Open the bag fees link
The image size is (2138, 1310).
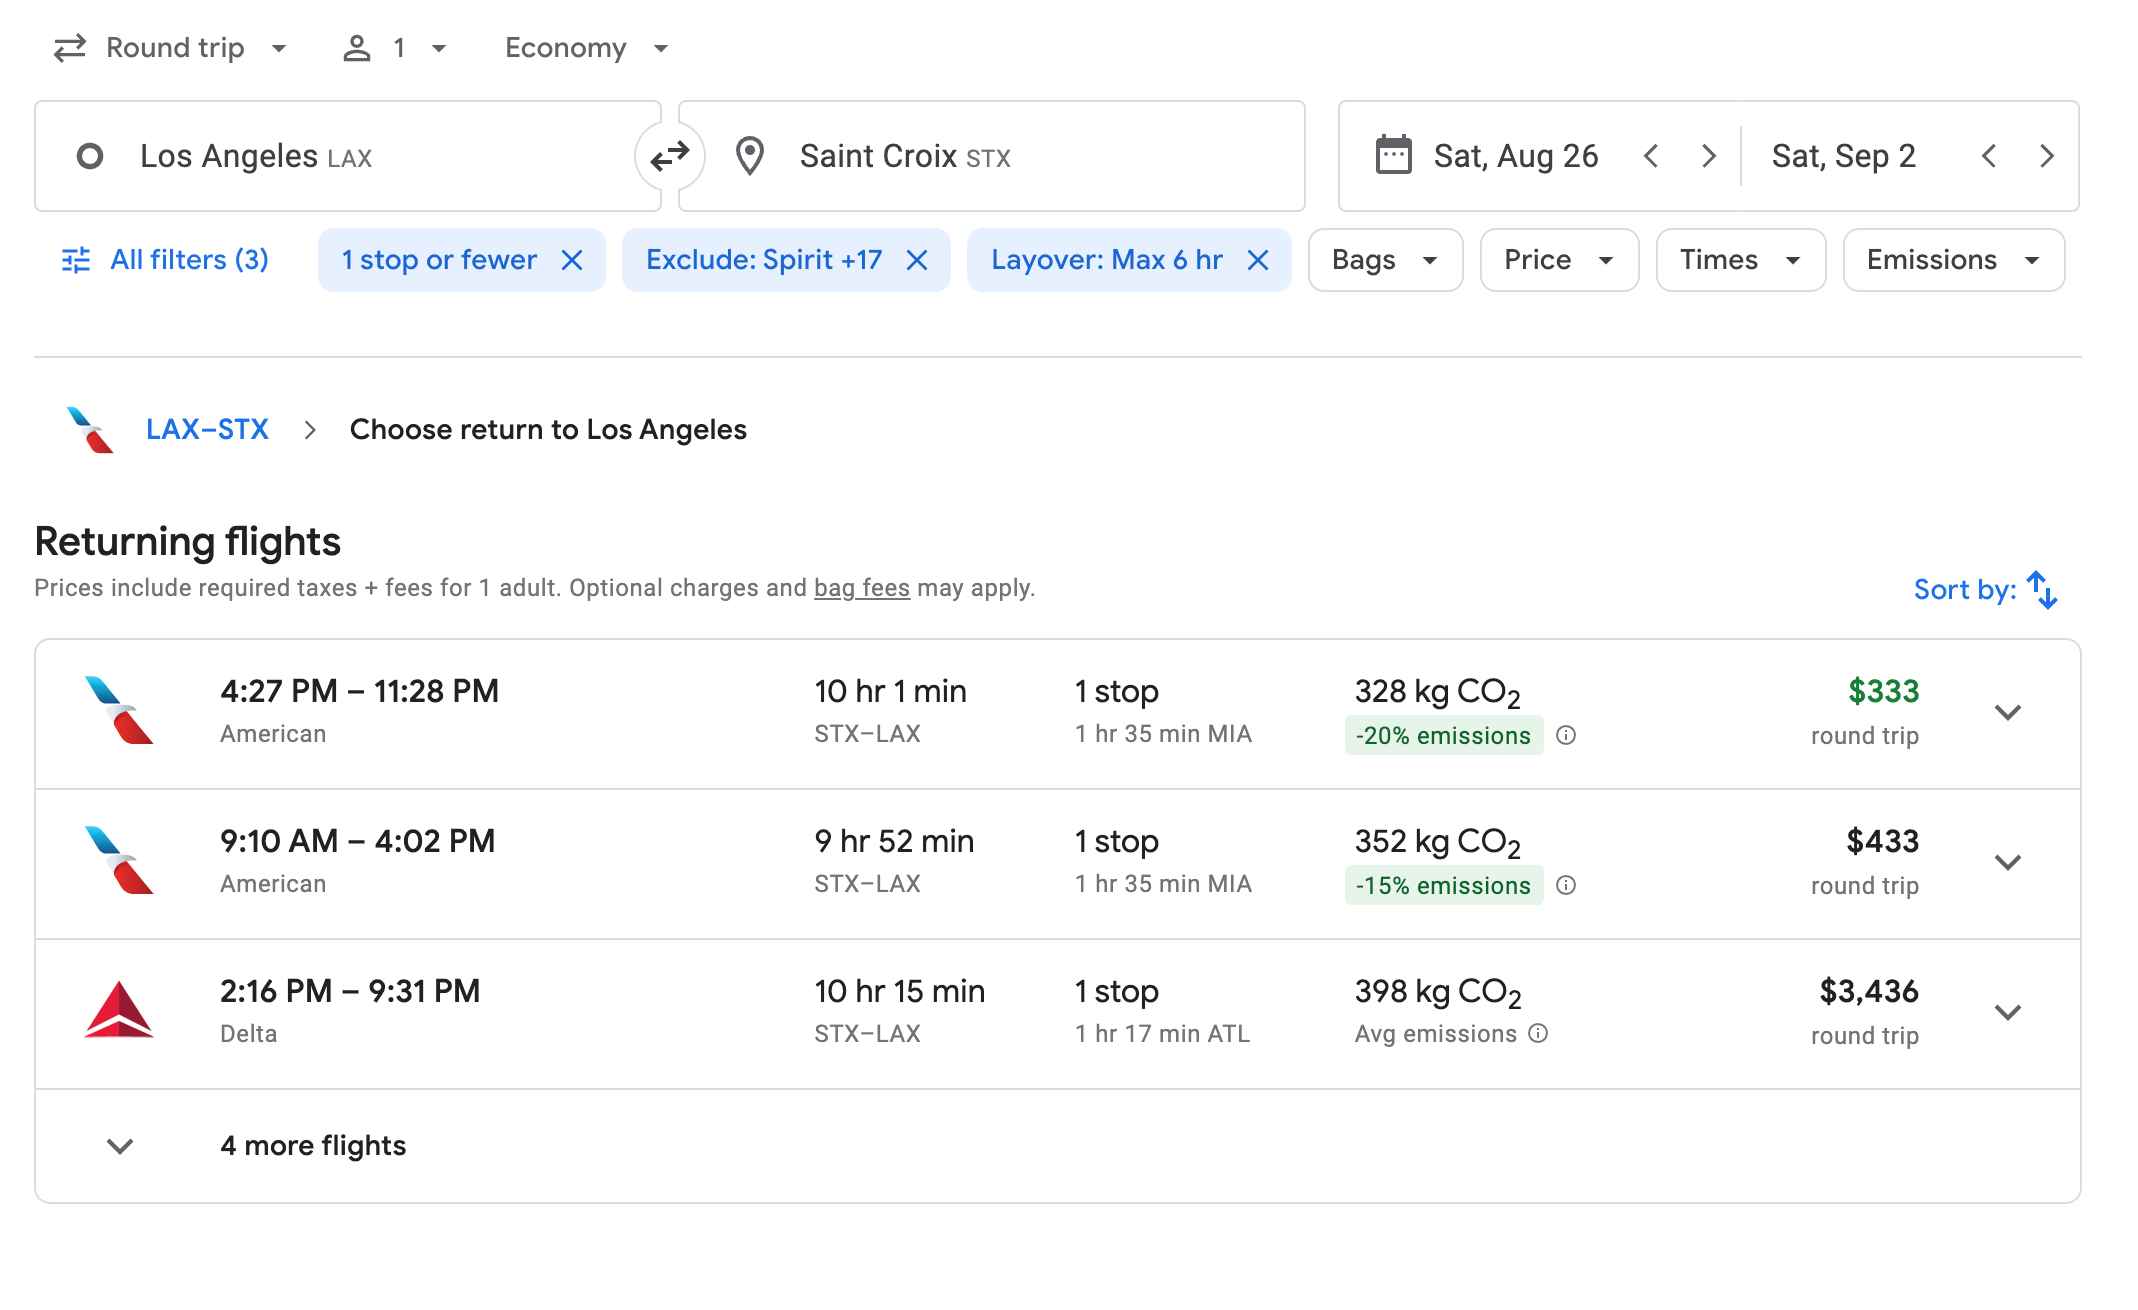click(861, 588)
